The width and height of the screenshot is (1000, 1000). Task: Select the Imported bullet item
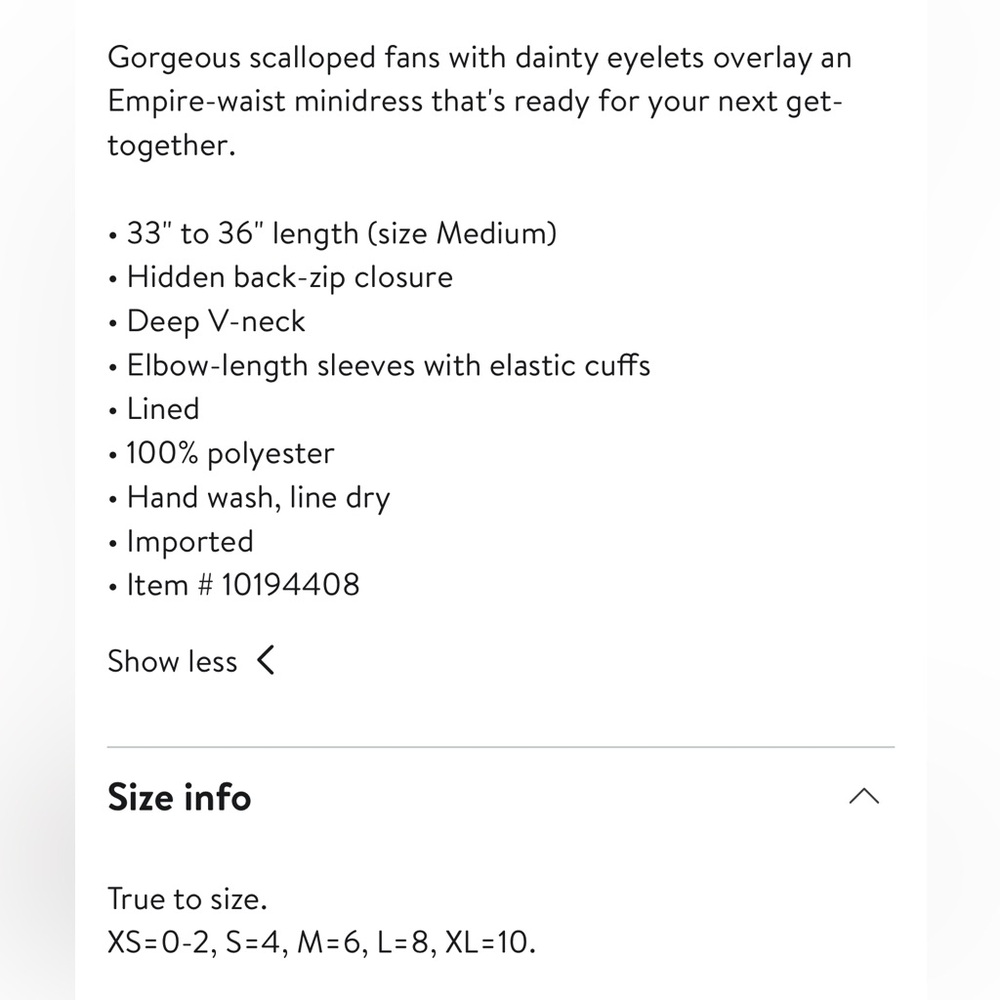coord(190,541)
